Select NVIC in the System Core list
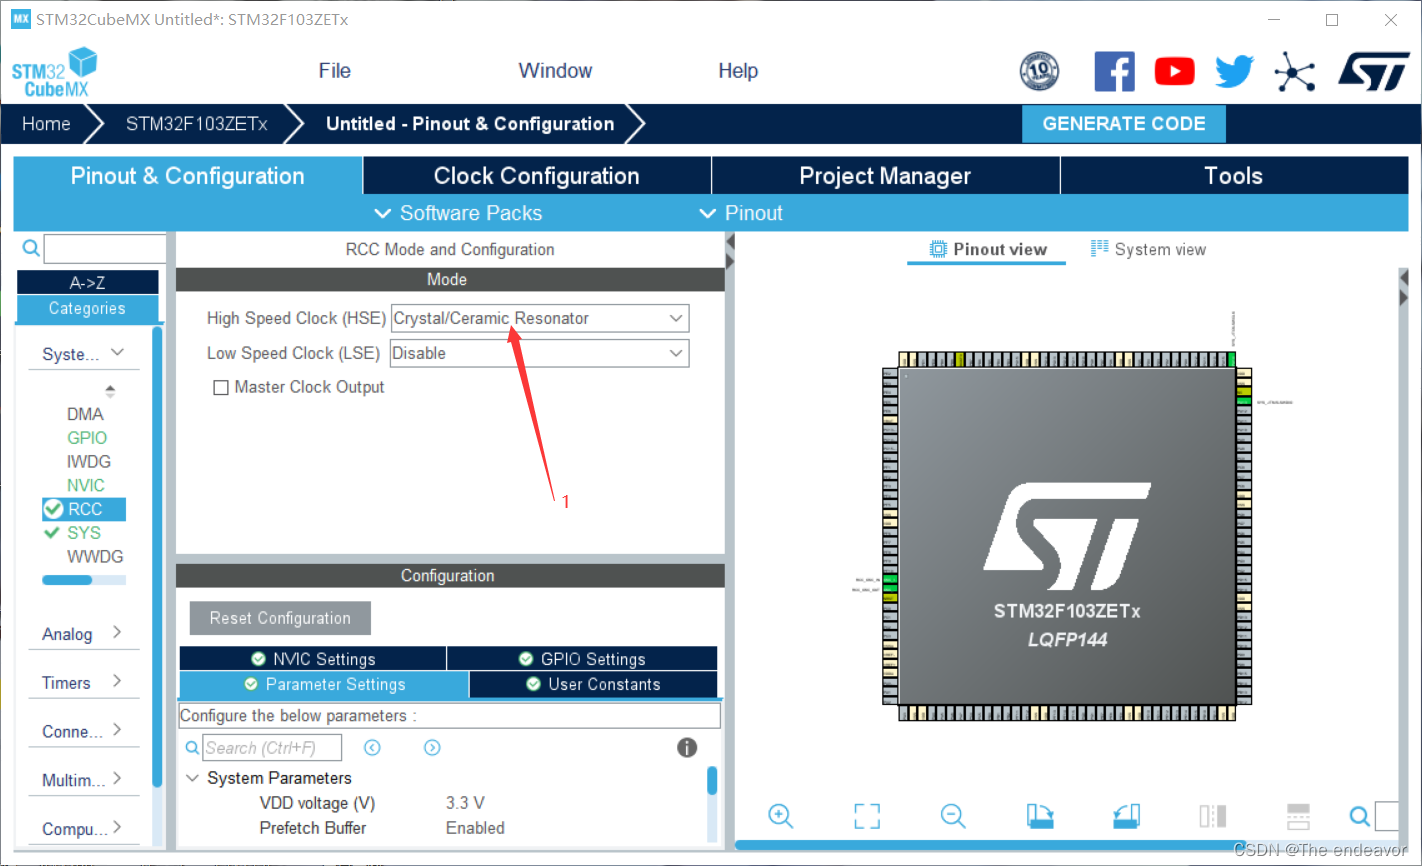Image resolution: width=1422 pixels, height=866 pixels. point(86,485)
